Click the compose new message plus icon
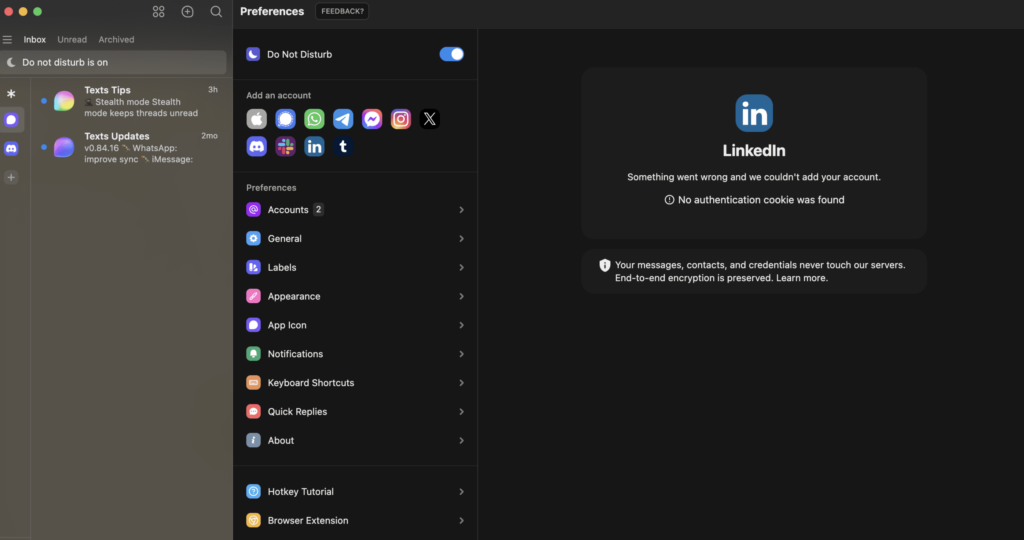The width and height of the screenshot is (1024, 540). coord(187,12)
